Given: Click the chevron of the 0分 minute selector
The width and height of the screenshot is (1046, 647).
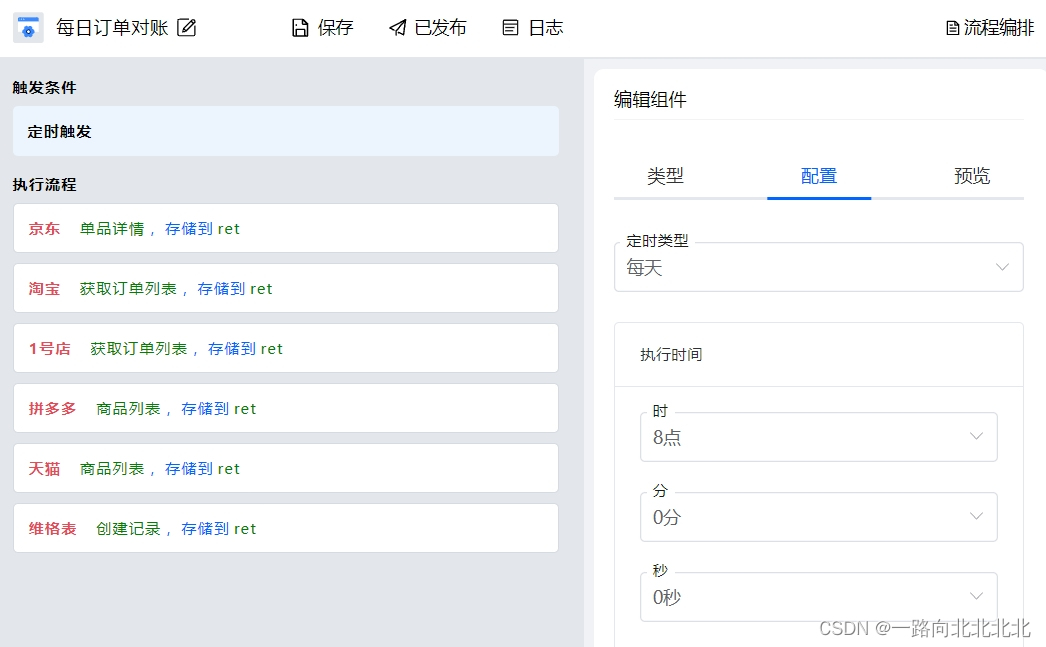Looking at the screenshot, I should pyautogui.click(x=976, y=516).
